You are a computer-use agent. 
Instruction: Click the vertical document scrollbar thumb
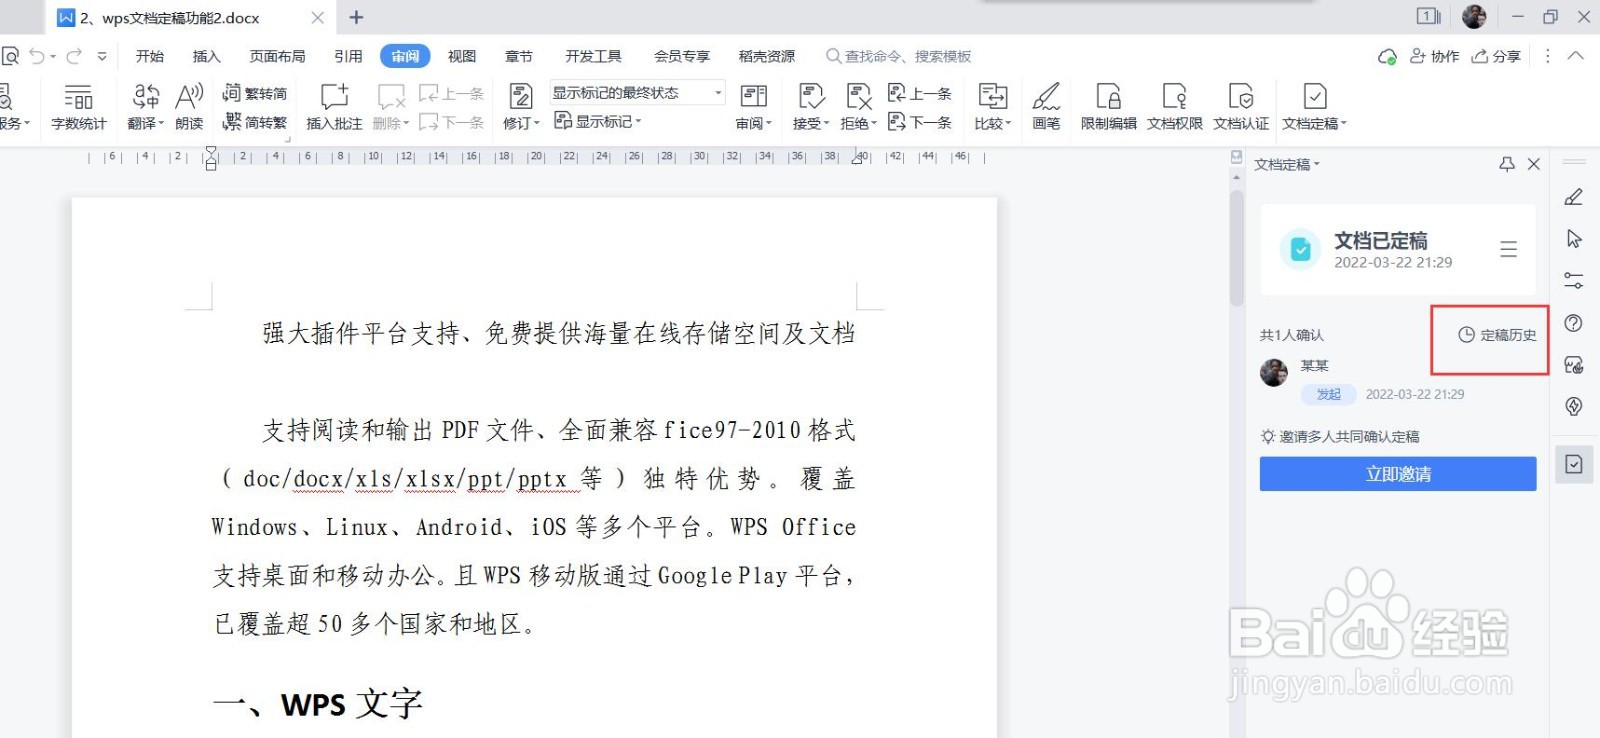pos(1237,247)
